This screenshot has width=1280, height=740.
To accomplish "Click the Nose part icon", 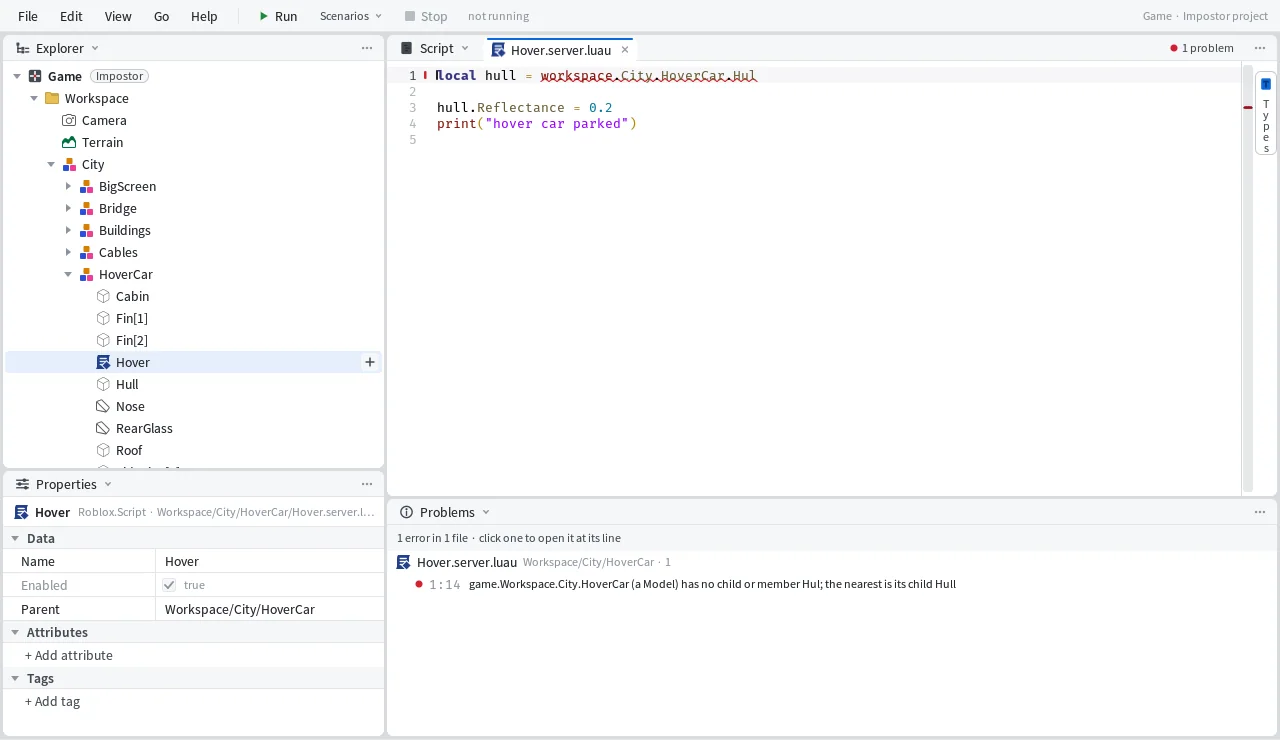I will click(103, 406).
